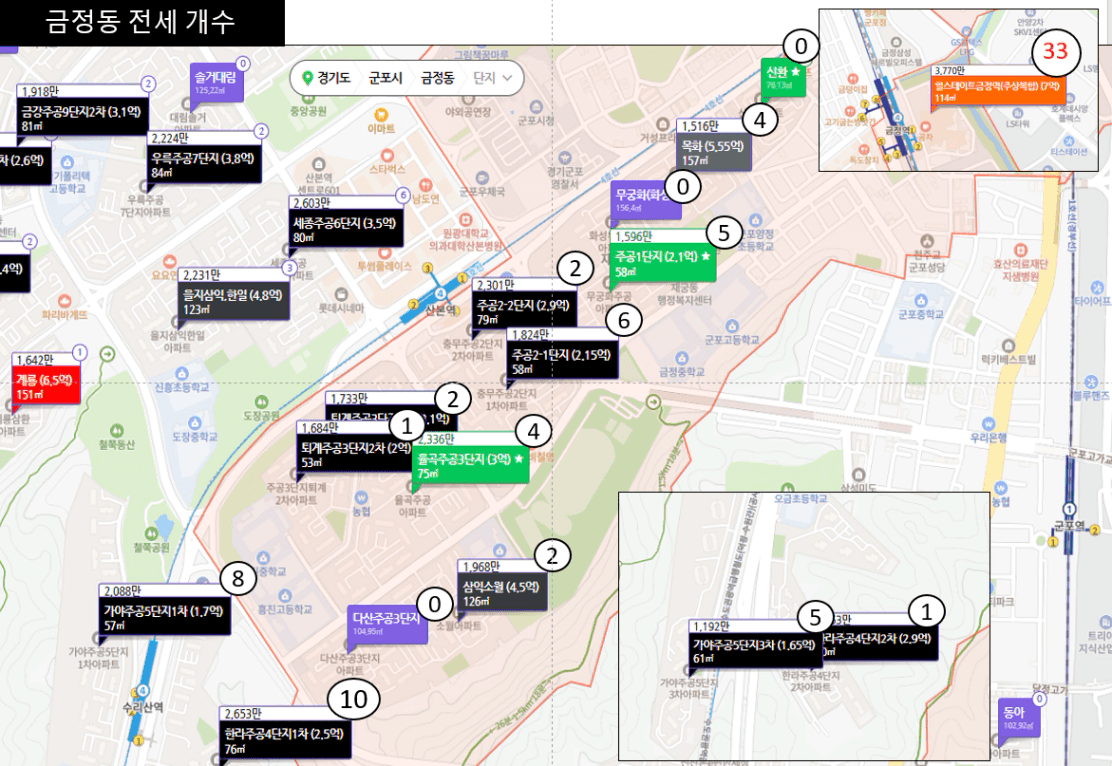Viewport: 1112px width, 766px height.
Task: Open the 퇴계주공3단지2차 marker
Action: 353,448
